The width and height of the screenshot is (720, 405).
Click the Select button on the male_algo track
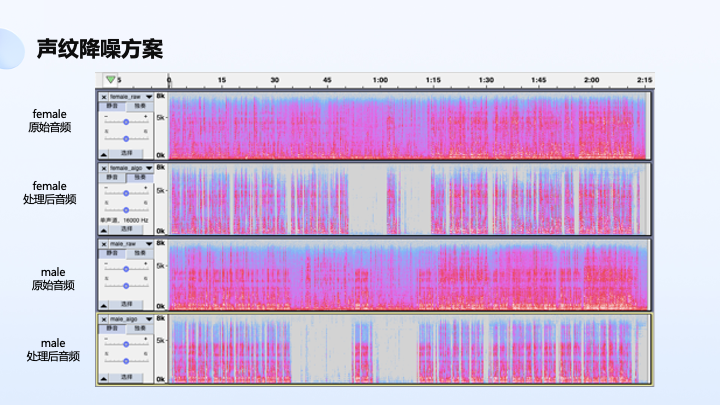[x=126, y=377]
